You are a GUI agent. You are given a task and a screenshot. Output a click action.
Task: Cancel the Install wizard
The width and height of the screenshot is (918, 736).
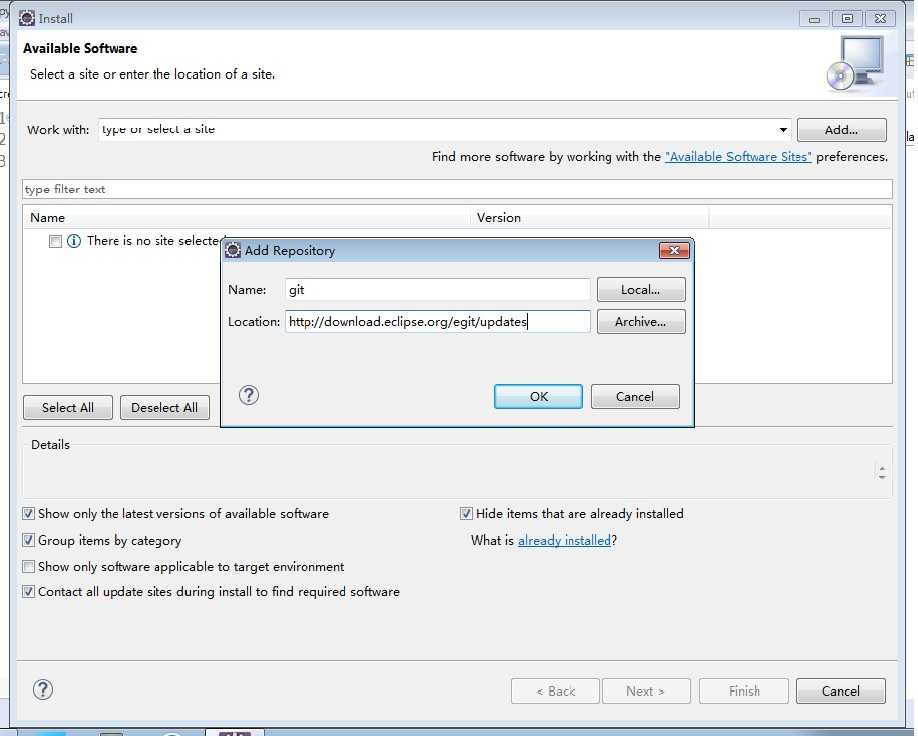tap(841, 691)
